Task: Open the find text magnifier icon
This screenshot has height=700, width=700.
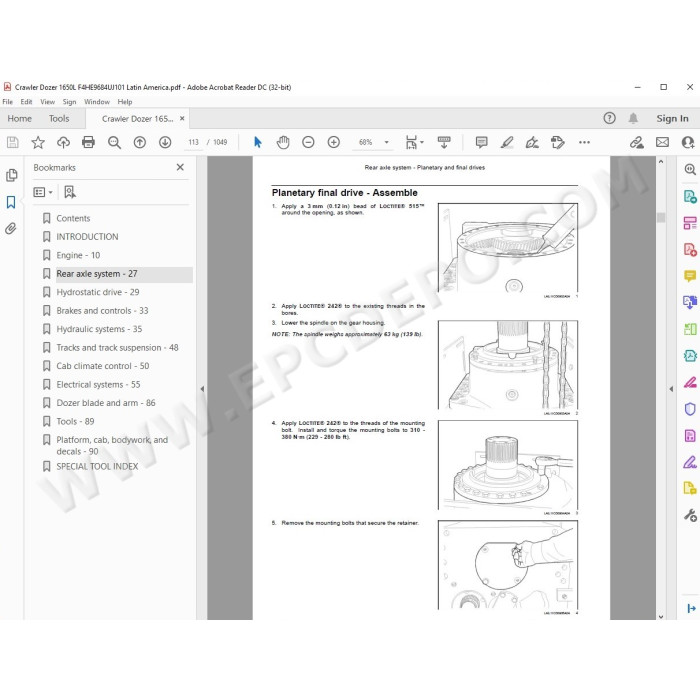Action: [114, 142]
